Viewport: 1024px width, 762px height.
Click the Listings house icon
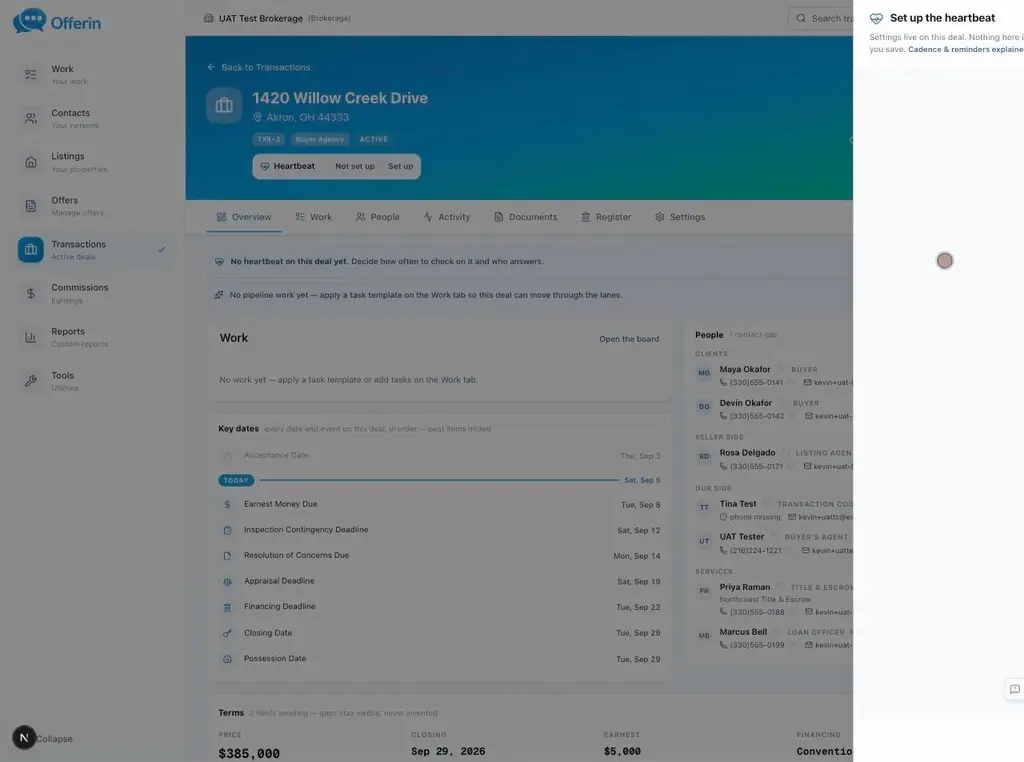[31, 162]
